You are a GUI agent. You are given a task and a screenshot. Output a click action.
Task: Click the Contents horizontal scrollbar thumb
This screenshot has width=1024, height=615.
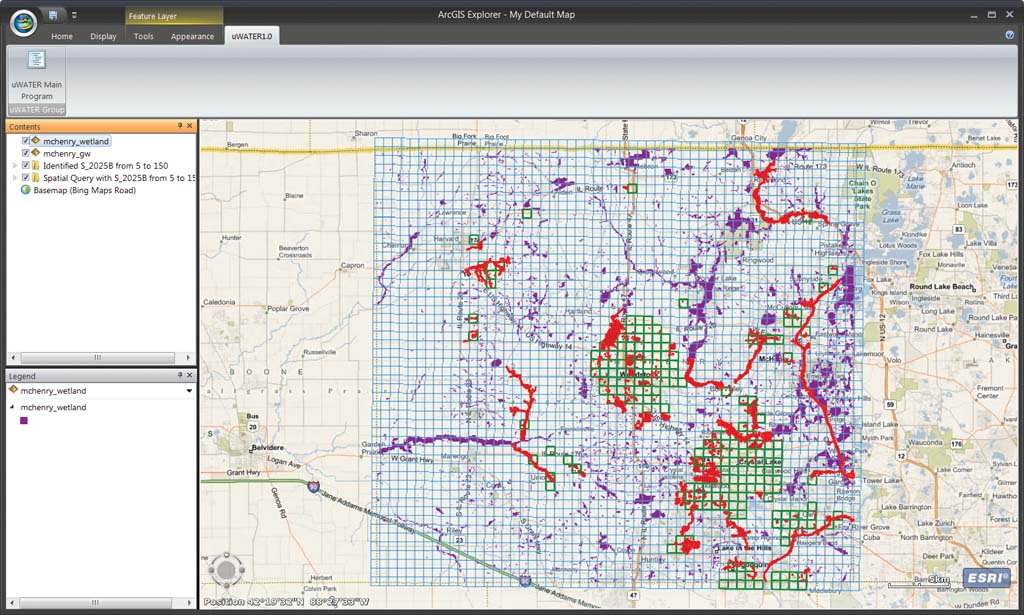point(98,357)
